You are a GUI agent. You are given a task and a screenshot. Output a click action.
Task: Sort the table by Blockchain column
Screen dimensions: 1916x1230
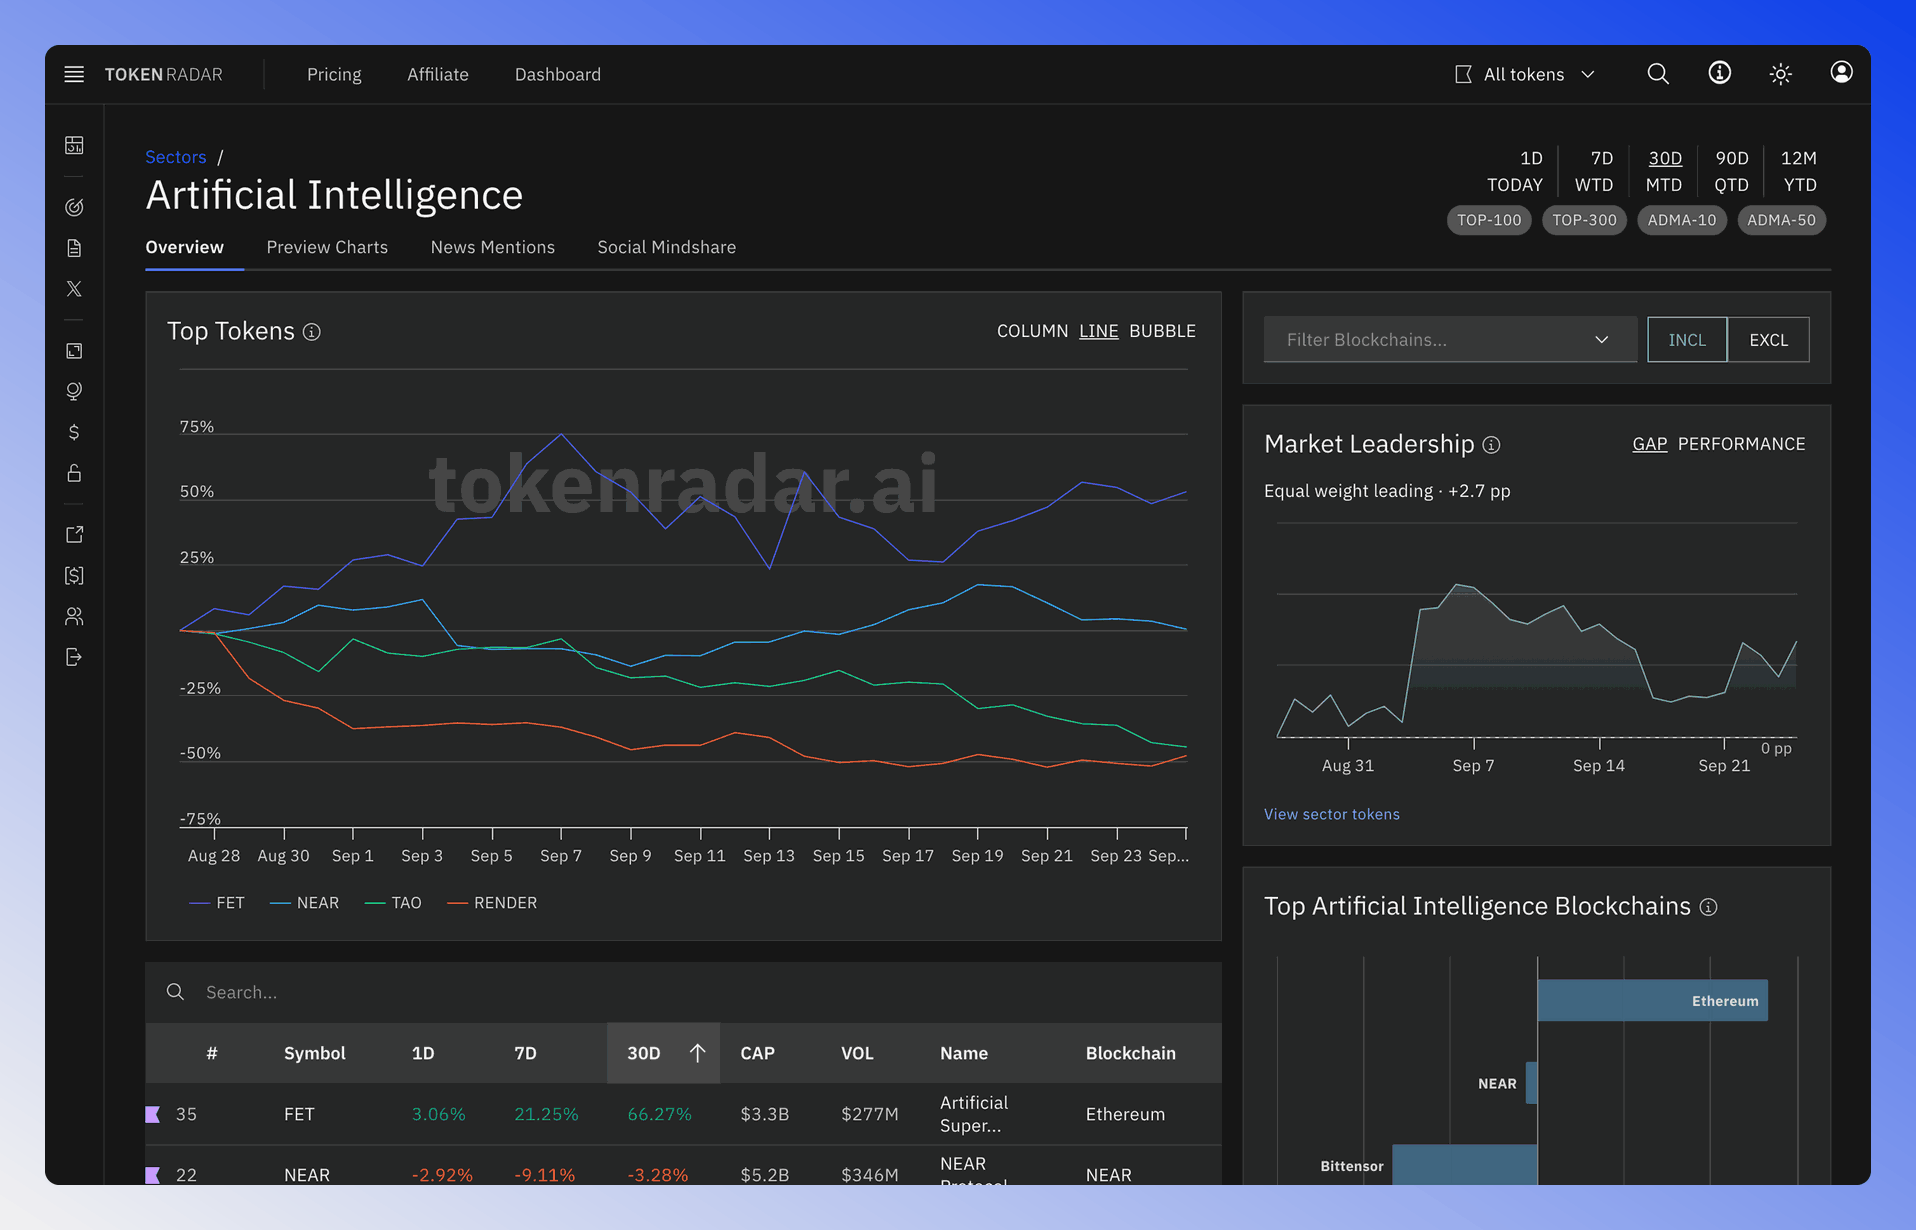(1130, 1053)
